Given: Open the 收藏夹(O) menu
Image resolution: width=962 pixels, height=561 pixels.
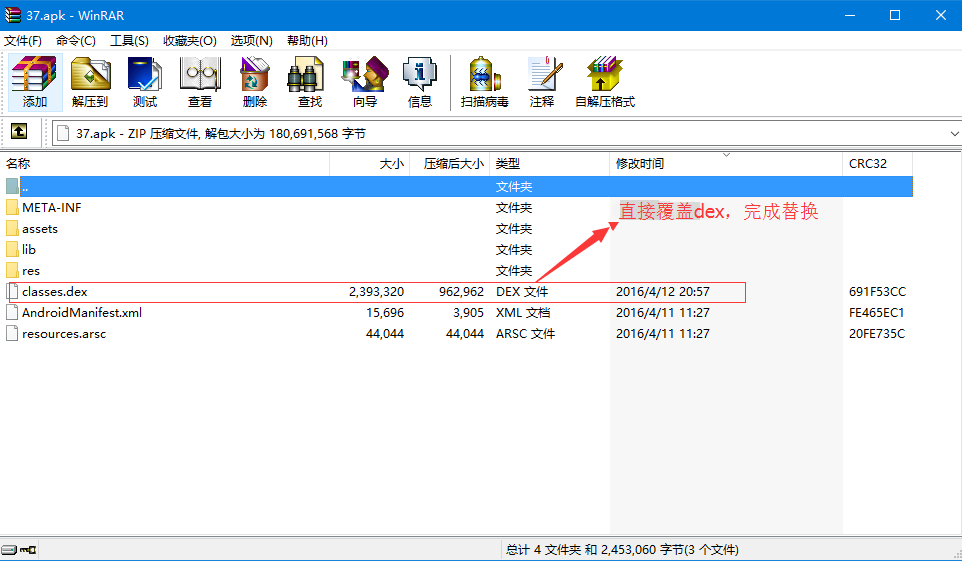Looking at the screenshot, I should 190,41.
